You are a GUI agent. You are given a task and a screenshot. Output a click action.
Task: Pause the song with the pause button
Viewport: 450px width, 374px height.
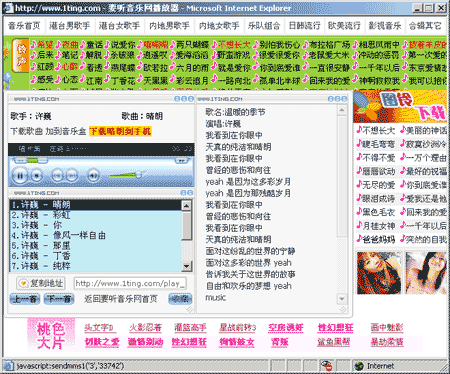click(20, 175)
